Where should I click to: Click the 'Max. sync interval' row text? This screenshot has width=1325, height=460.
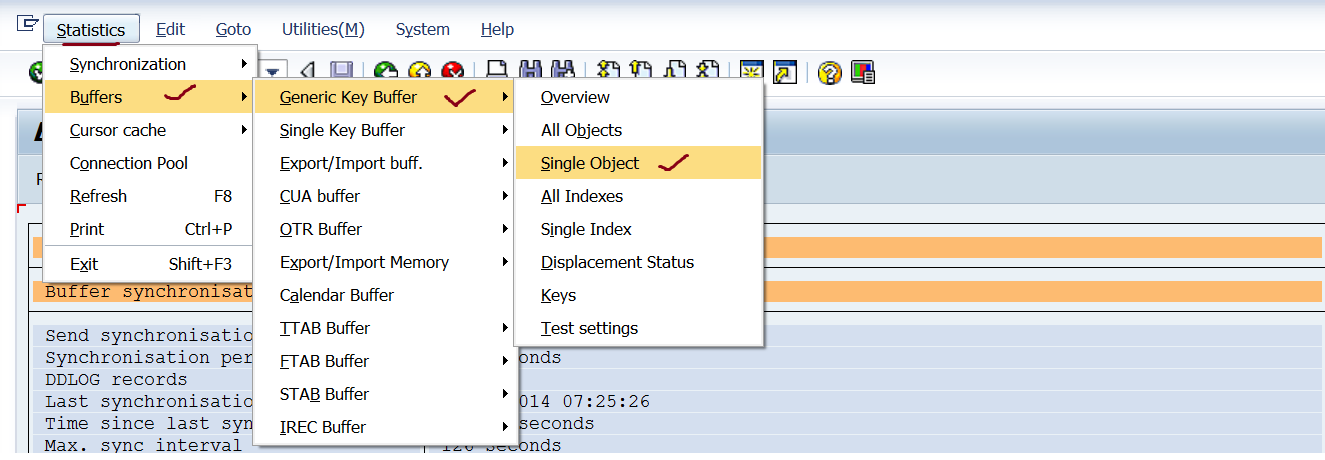pyautogui.click(x=143, y=446)
